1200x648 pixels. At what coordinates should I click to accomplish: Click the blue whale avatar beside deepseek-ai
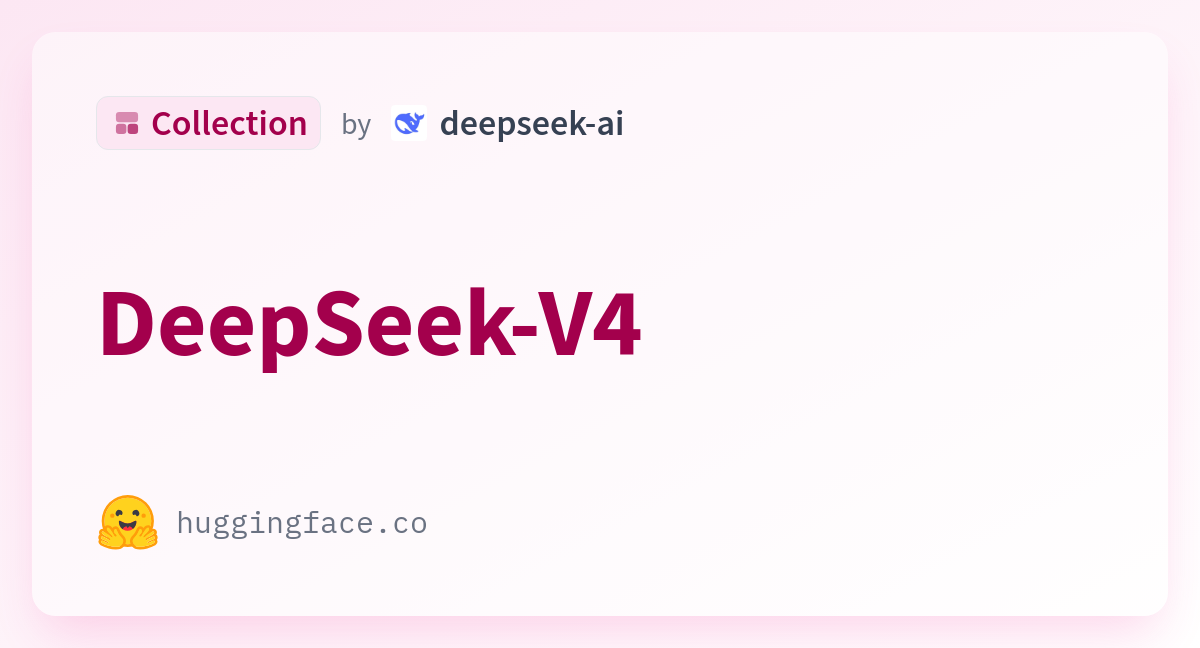pyautogui.click(x=409, y=123)
